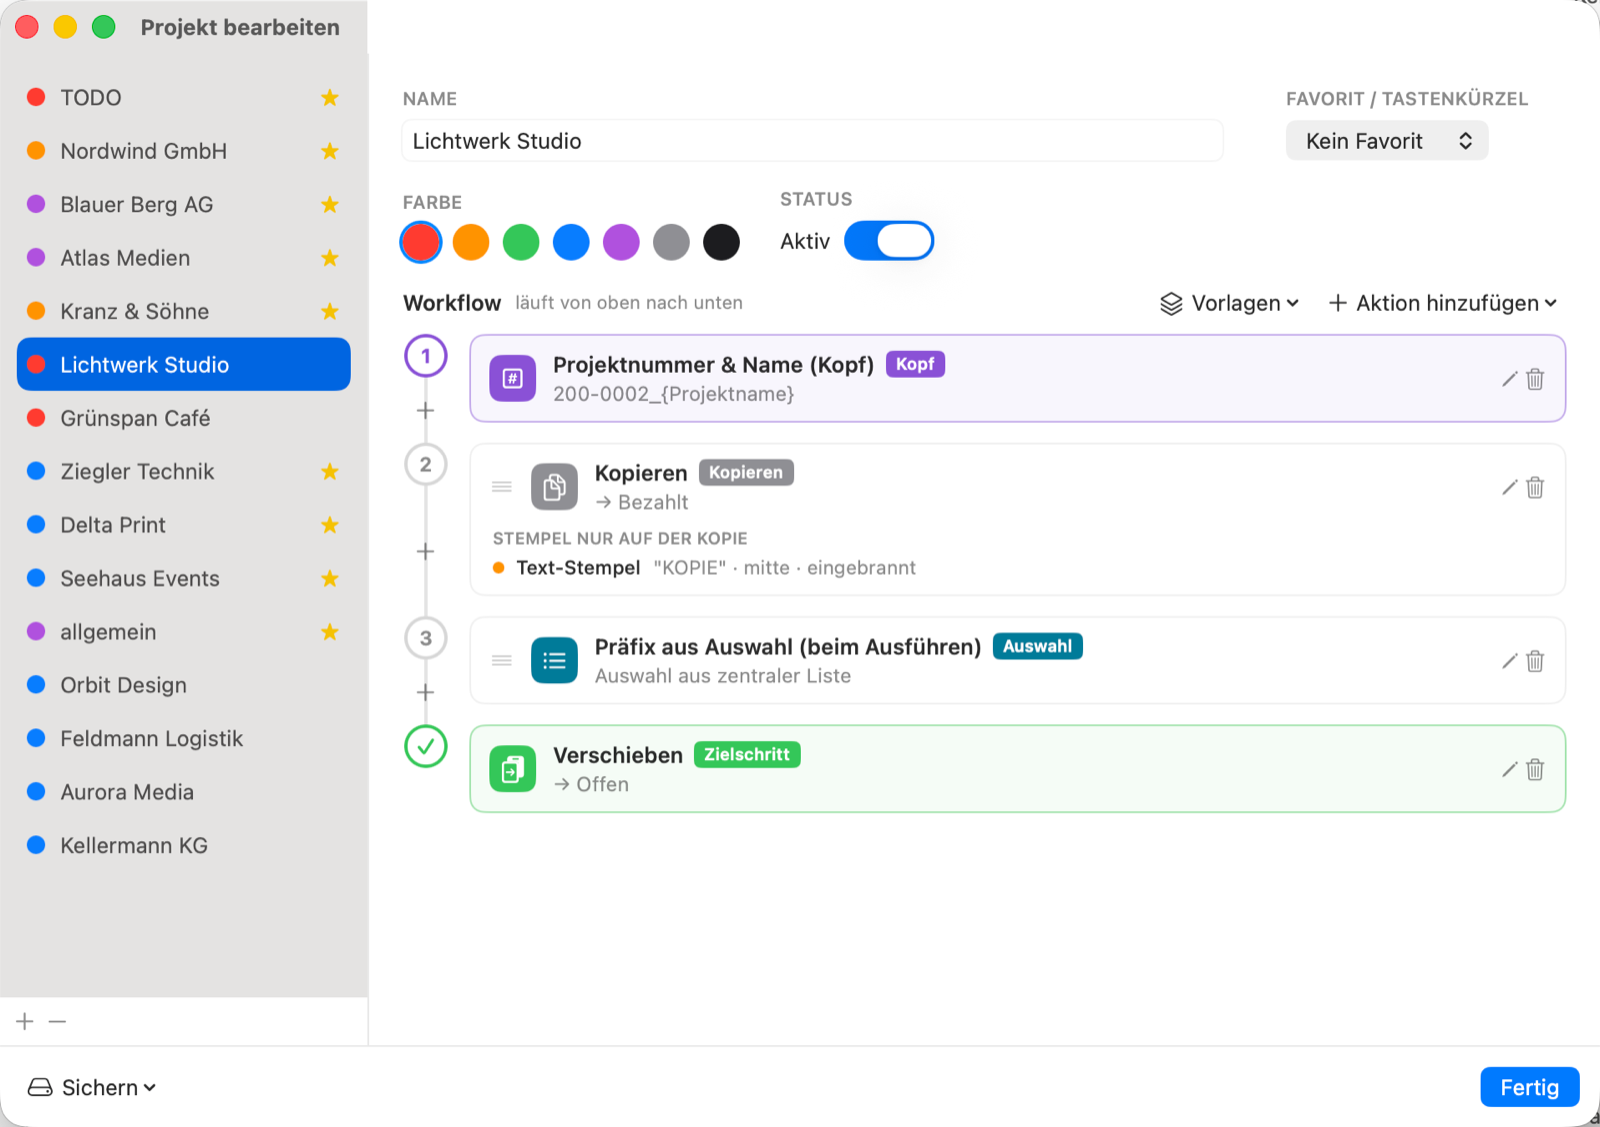Select the Nordwind GmbH project
The height and width of the screenshot is (1127, 1600).
click(x=184, y=151)
